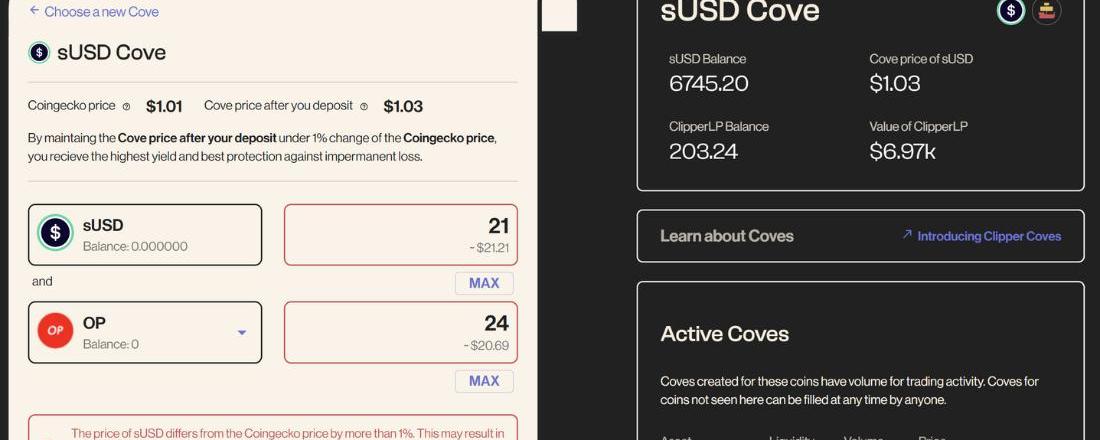Click the sUSD token icon in deposit selector

click(55, 234)
